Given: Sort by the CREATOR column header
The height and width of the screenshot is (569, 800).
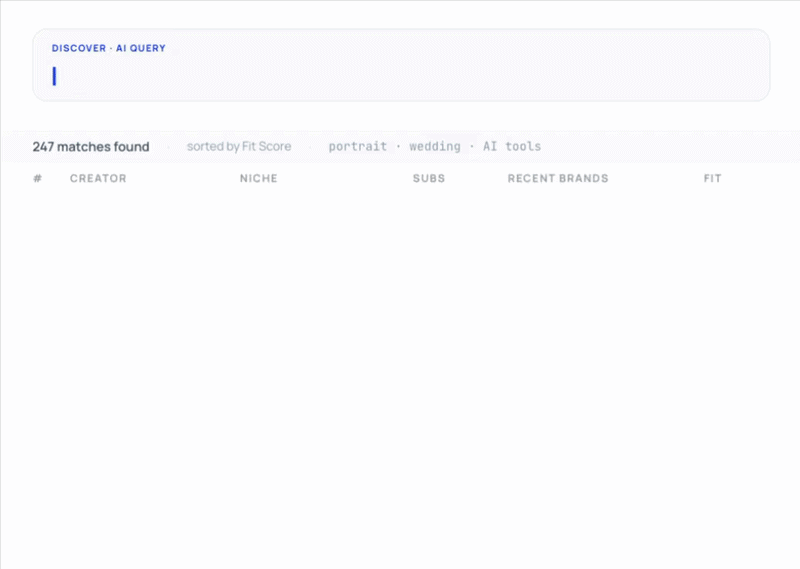Looking at the screenshot, I should point(98,178).
